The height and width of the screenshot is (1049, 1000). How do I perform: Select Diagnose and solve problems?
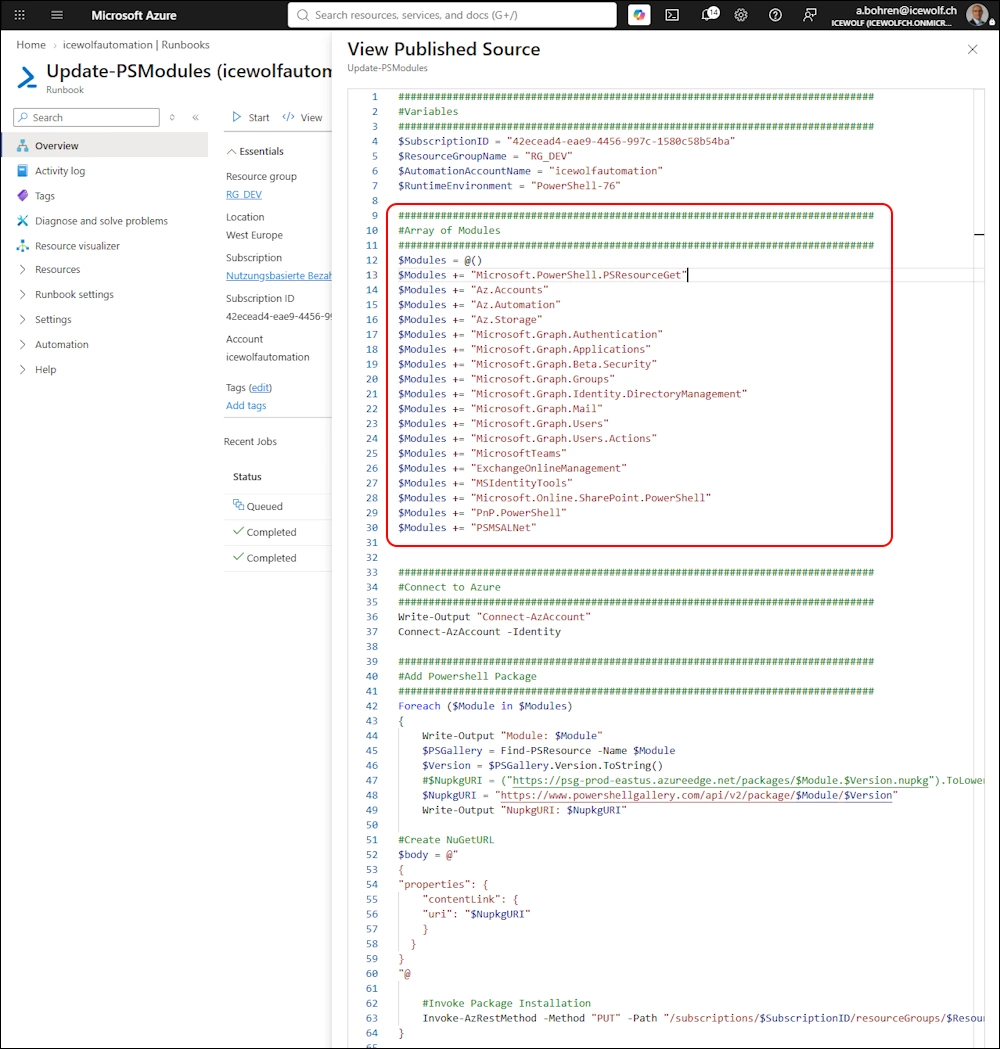(x=102, y=221)
